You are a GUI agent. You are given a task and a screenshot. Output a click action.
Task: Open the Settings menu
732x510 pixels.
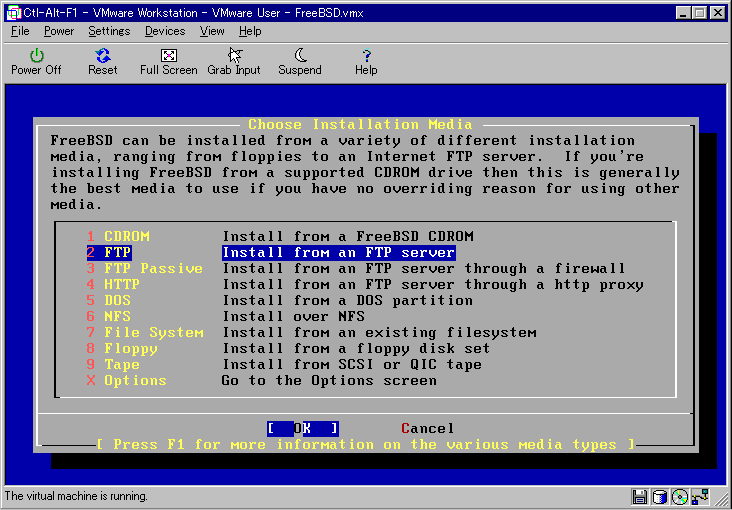(109, 31)
